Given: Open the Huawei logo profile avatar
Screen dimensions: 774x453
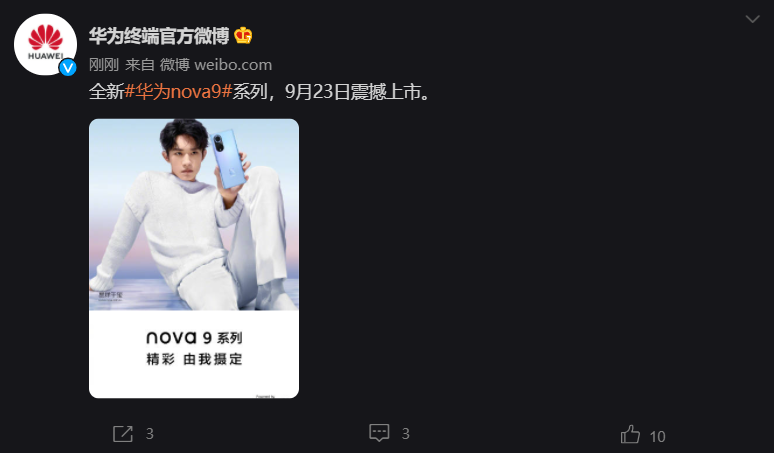Looking at the screenshot, I should (x=45, y=44).
